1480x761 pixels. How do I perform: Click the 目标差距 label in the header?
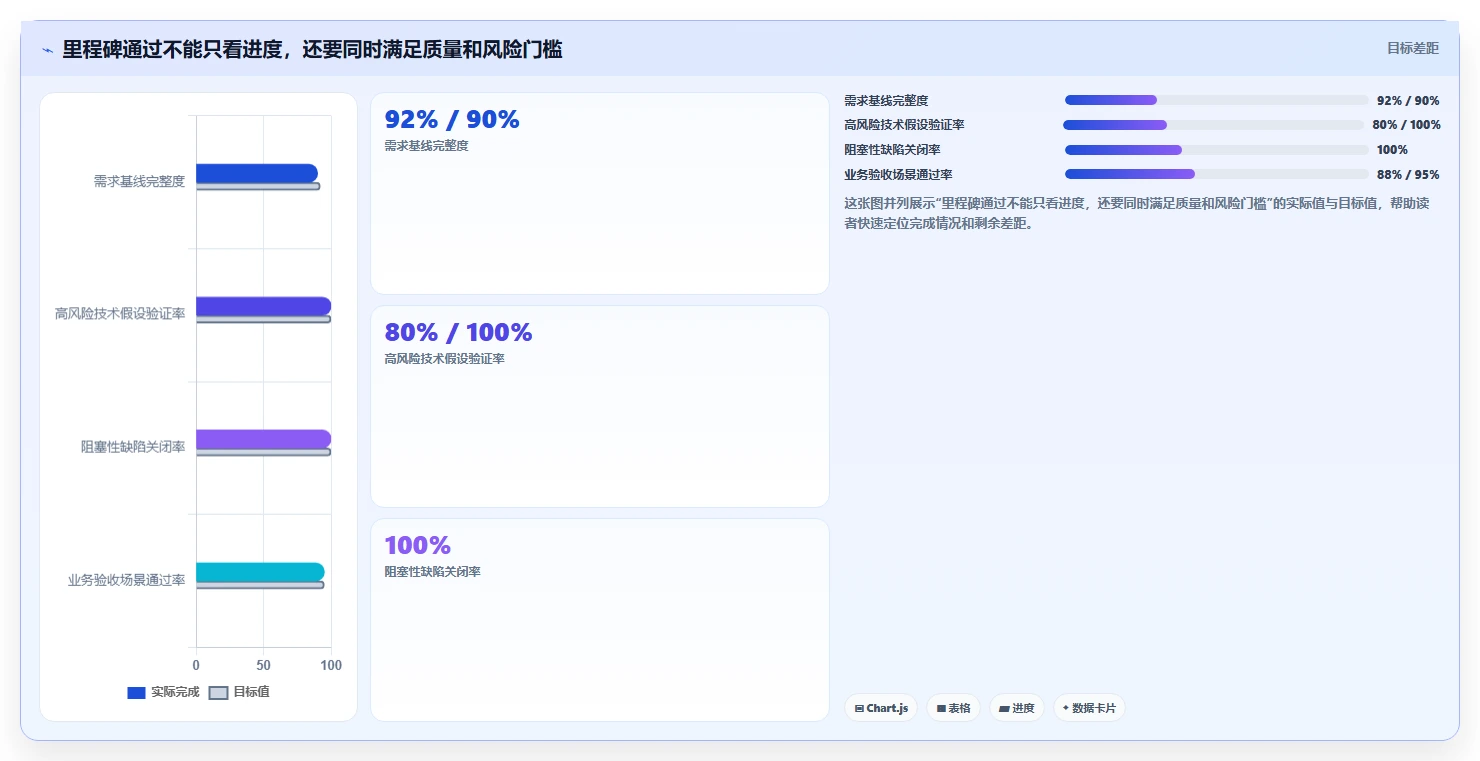(x=1412, y=48)
